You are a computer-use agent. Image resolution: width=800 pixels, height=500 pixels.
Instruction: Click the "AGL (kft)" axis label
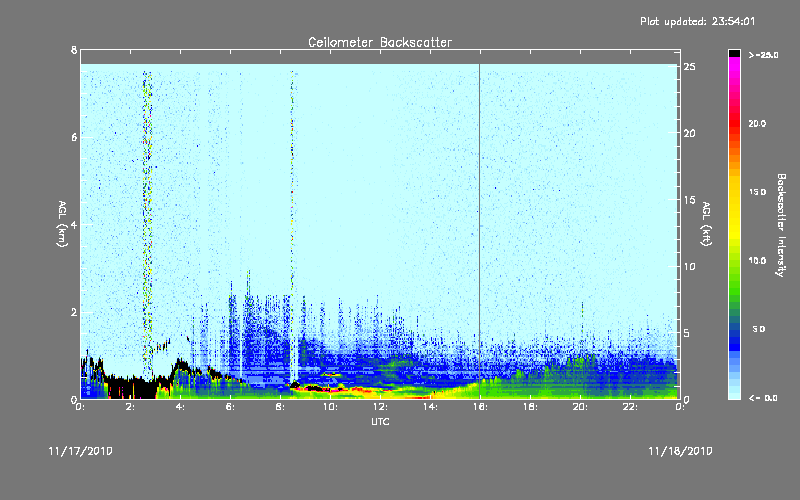point(707,224)
